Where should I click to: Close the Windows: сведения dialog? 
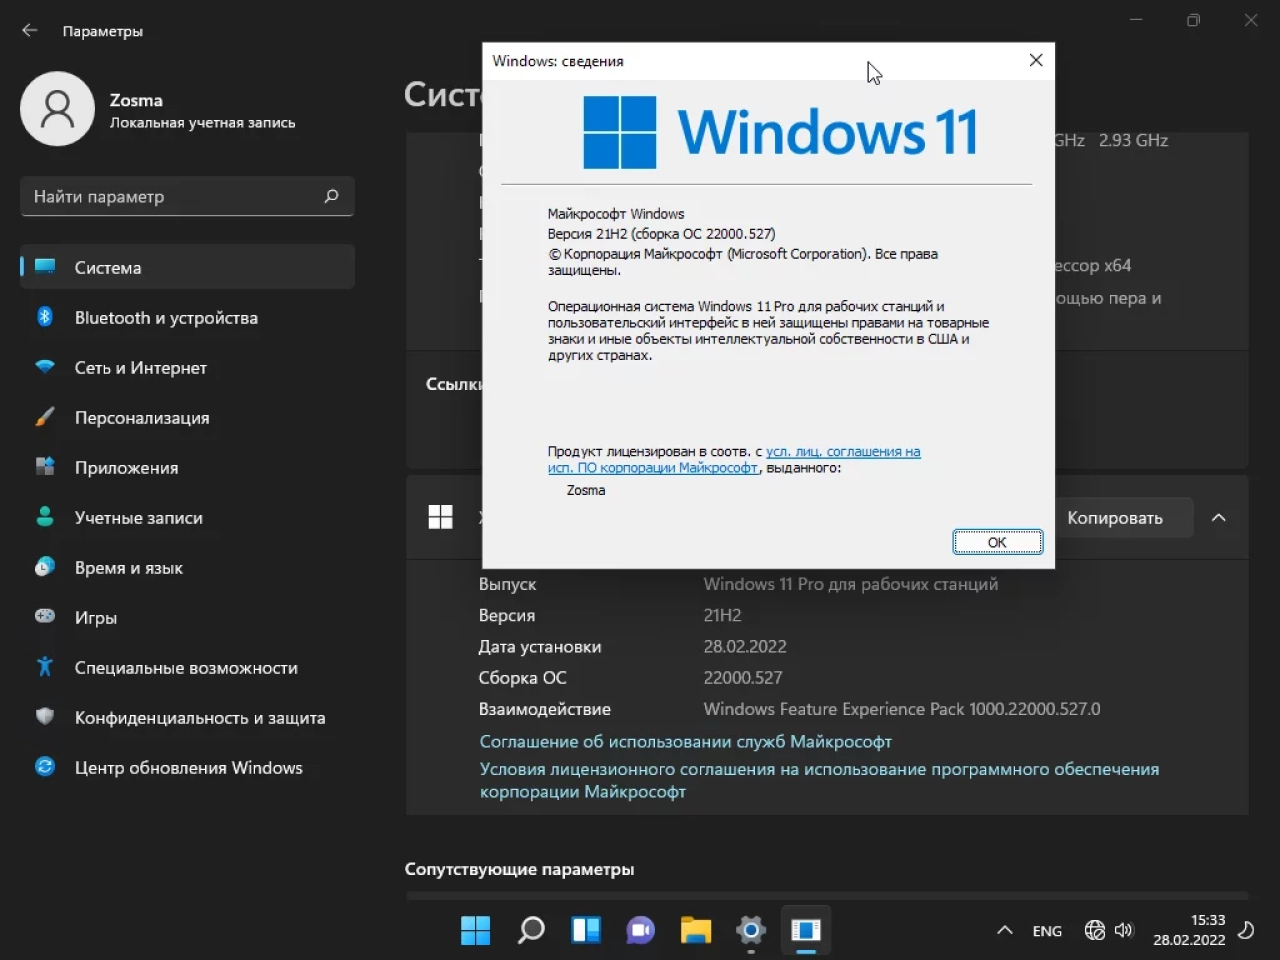click(1036, 60)
